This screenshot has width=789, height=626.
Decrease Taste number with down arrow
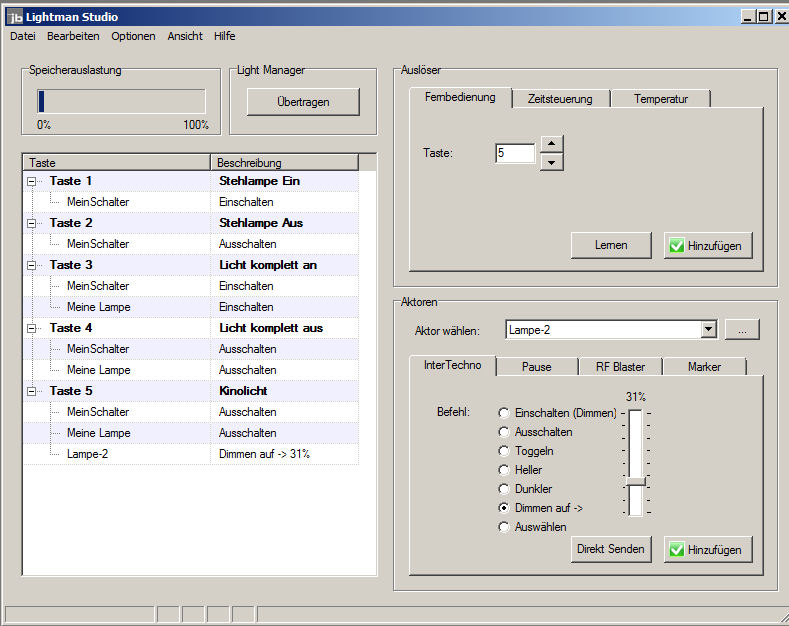tap(551, 162)
